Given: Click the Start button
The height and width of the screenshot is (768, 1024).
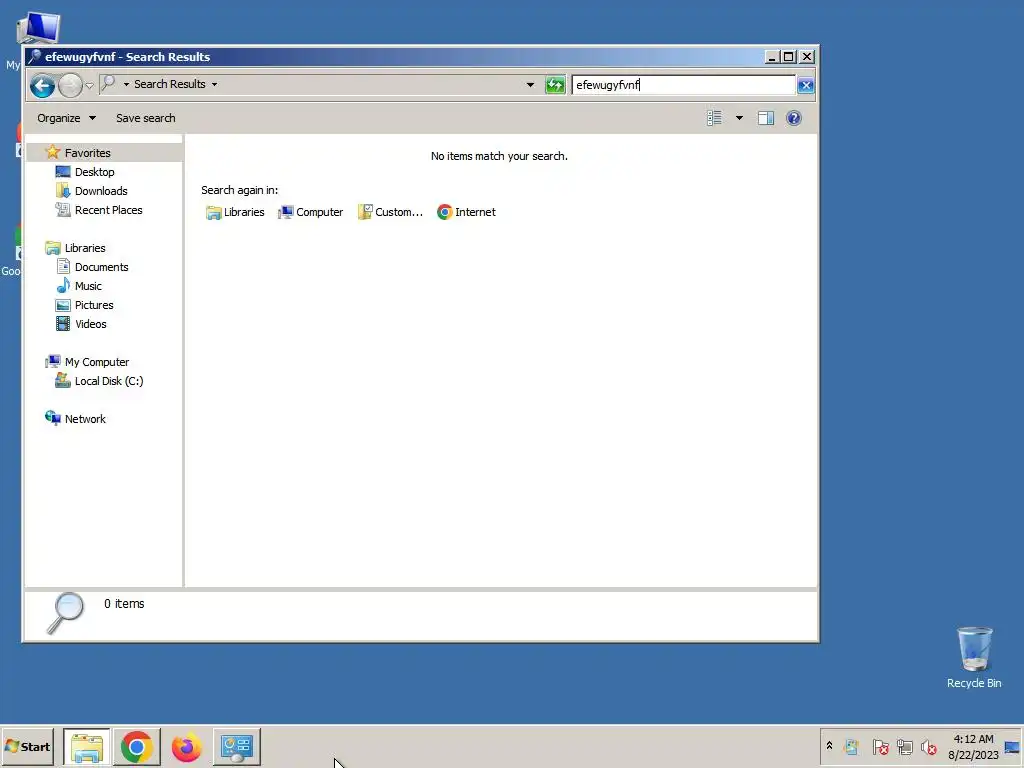Looking at the screenshot, I should pos(27,746).
